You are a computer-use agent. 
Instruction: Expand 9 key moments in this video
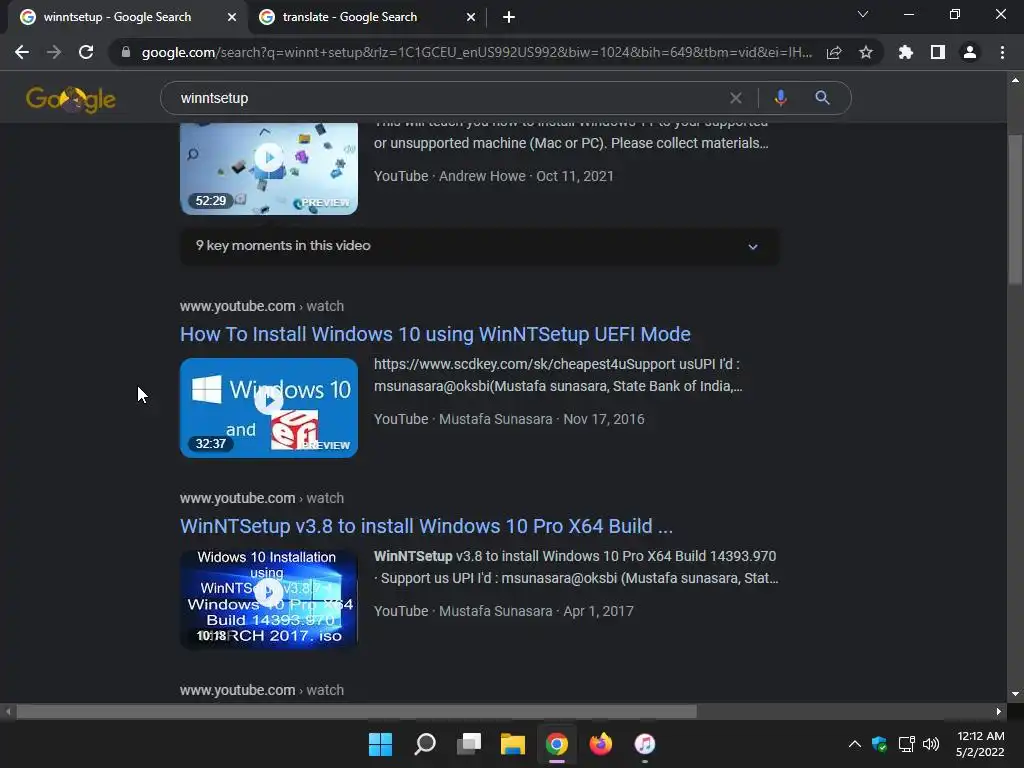click(x=479, y=246)
